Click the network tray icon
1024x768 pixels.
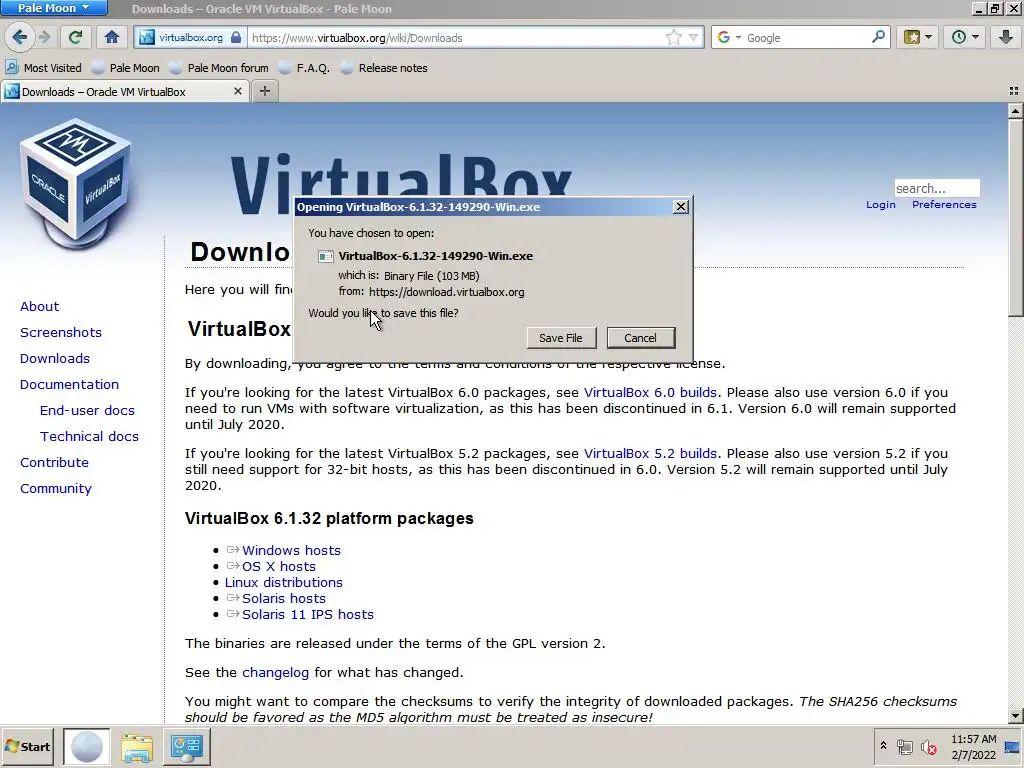[904, 746]
